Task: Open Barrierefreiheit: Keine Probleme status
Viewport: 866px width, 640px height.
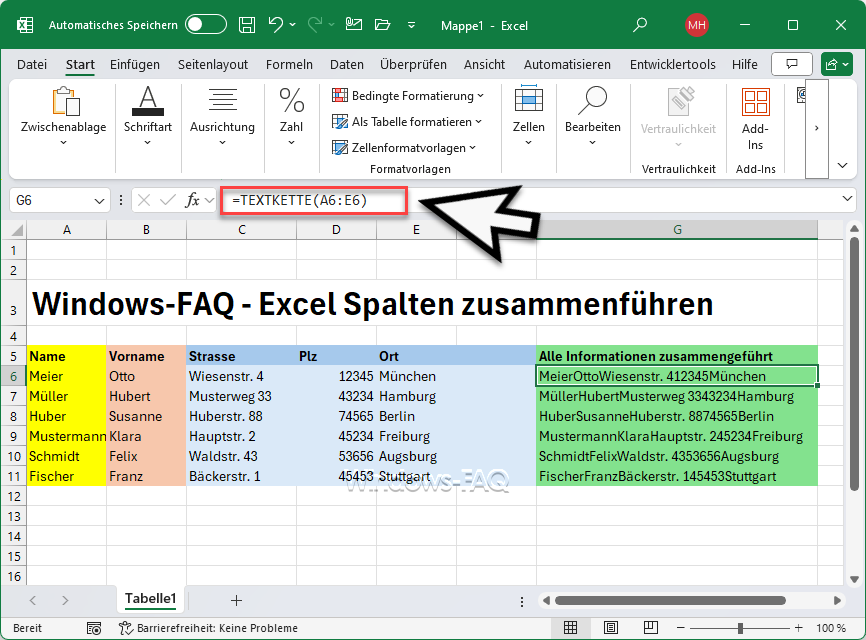Action: 209,628
